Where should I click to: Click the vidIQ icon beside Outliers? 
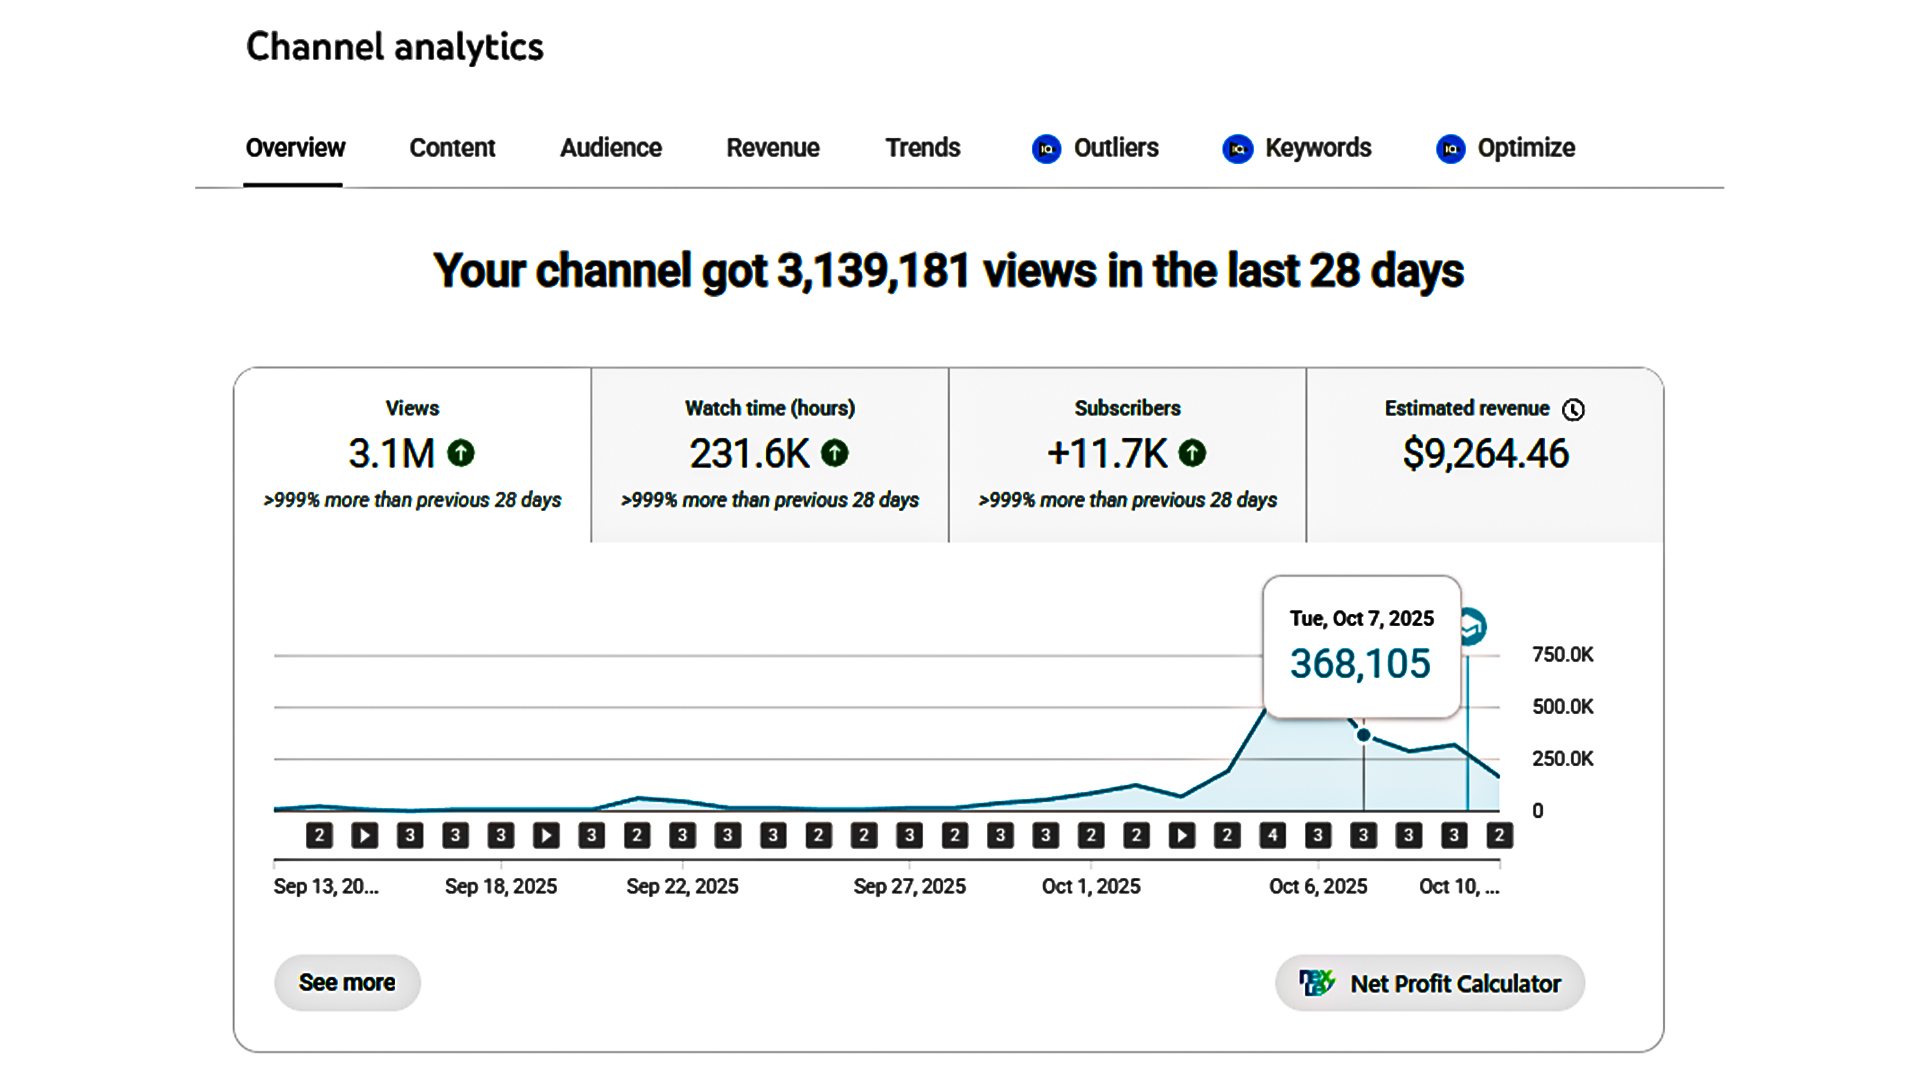point(1046,149)
